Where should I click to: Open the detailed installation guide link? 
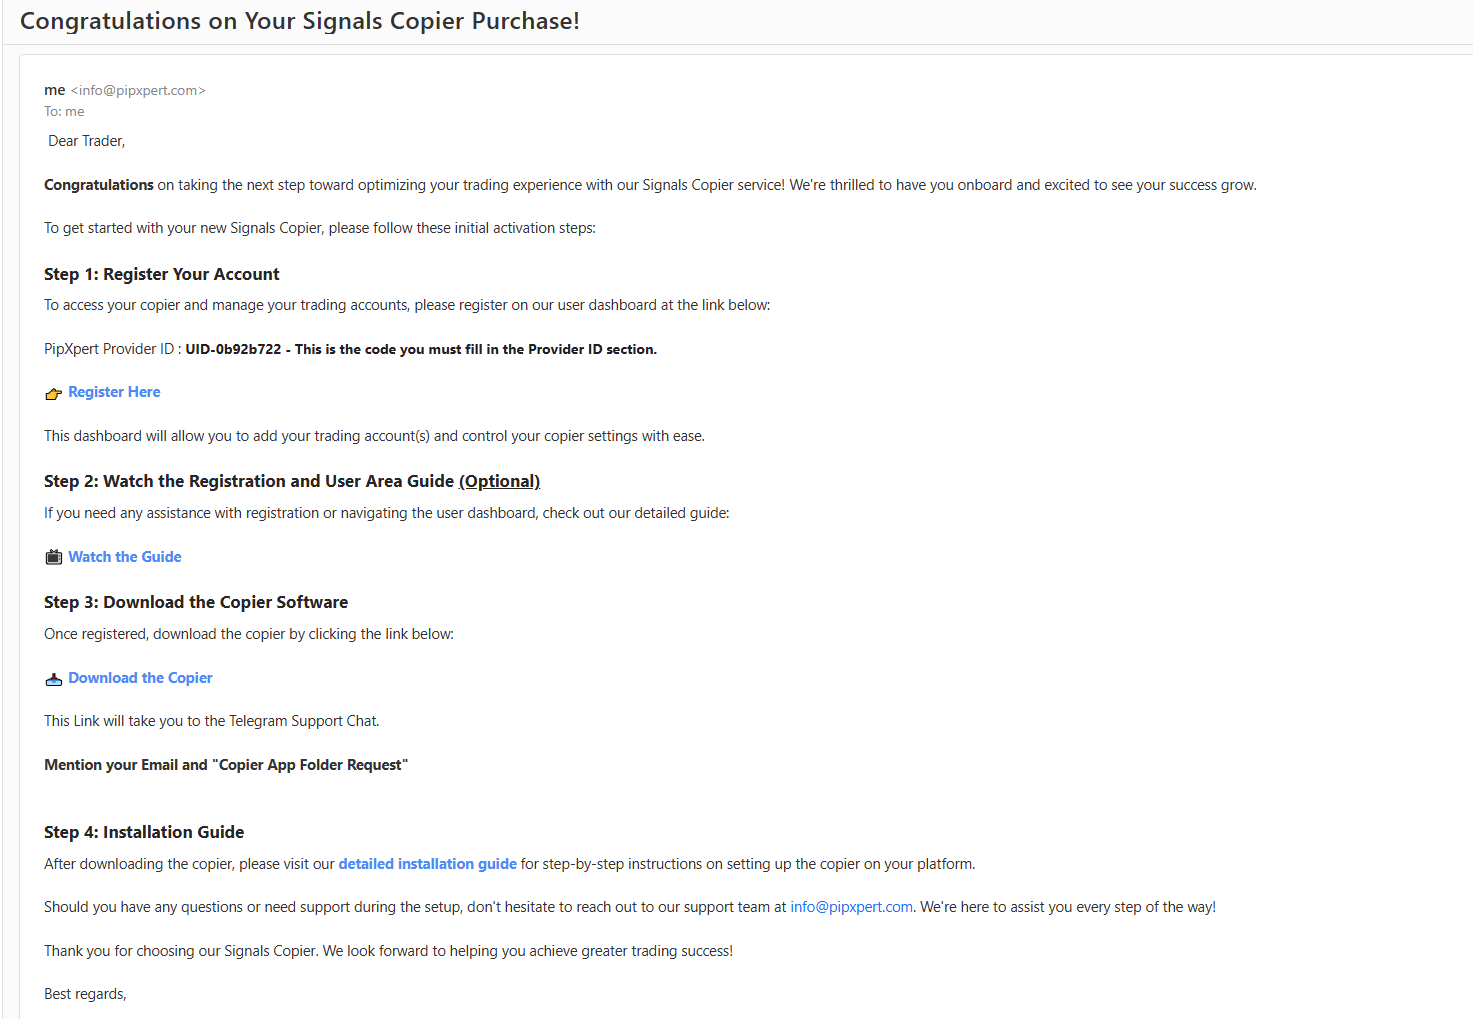point(428,864)
